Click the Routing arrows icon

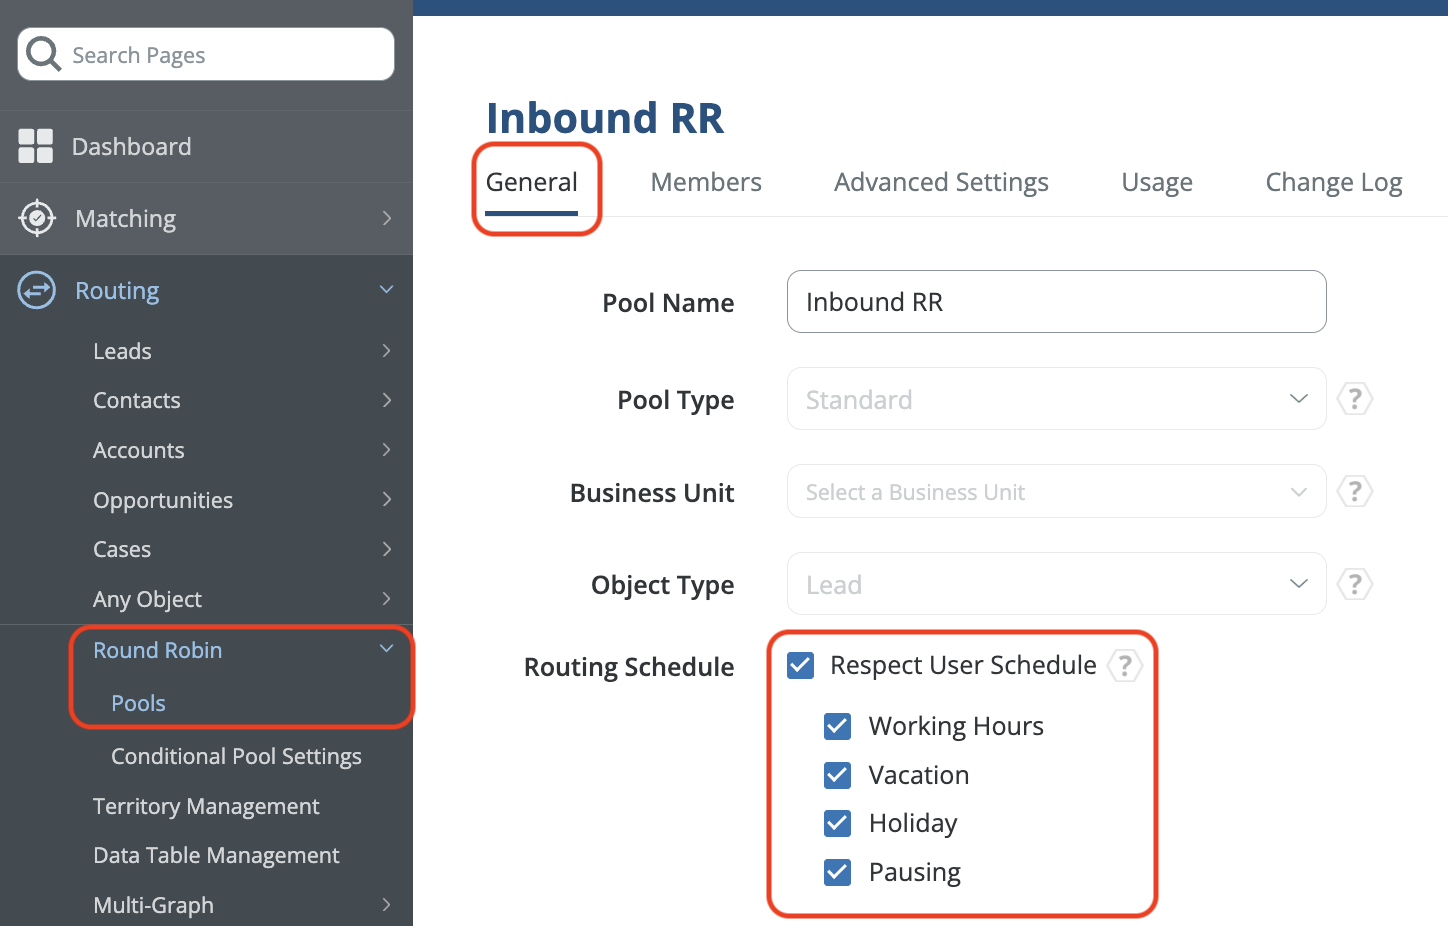point(37,291)
